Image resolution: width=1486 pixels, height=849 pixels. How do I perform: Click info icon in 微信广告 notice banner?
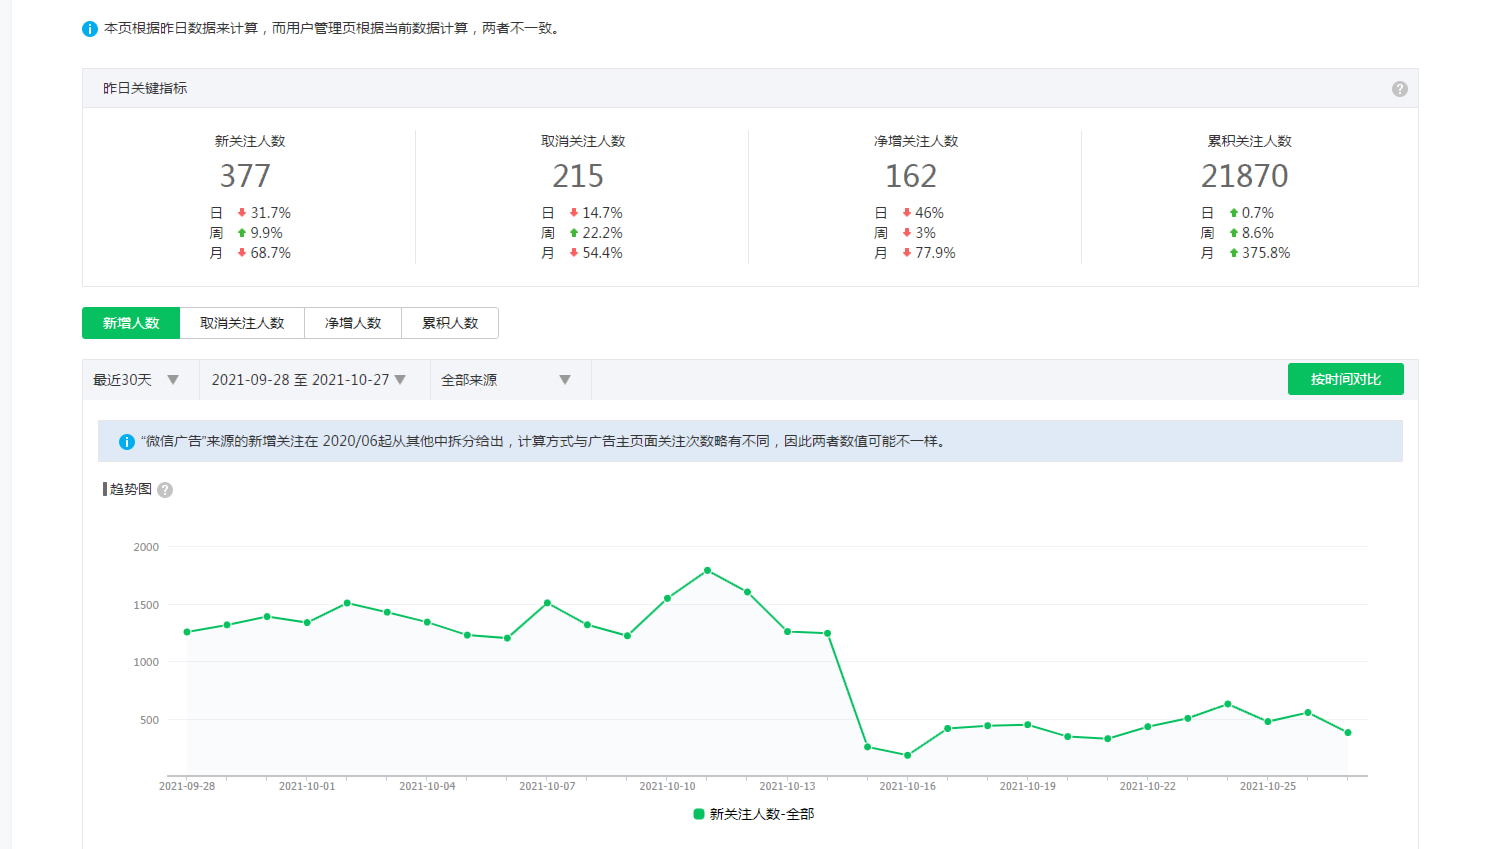tap(127, 442)
